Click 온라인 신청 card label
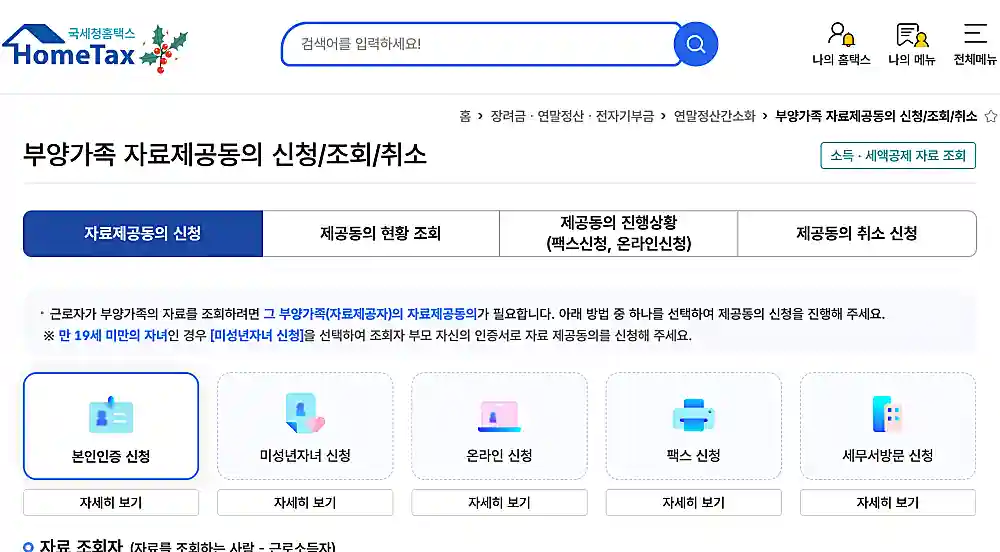 (499, 456)
